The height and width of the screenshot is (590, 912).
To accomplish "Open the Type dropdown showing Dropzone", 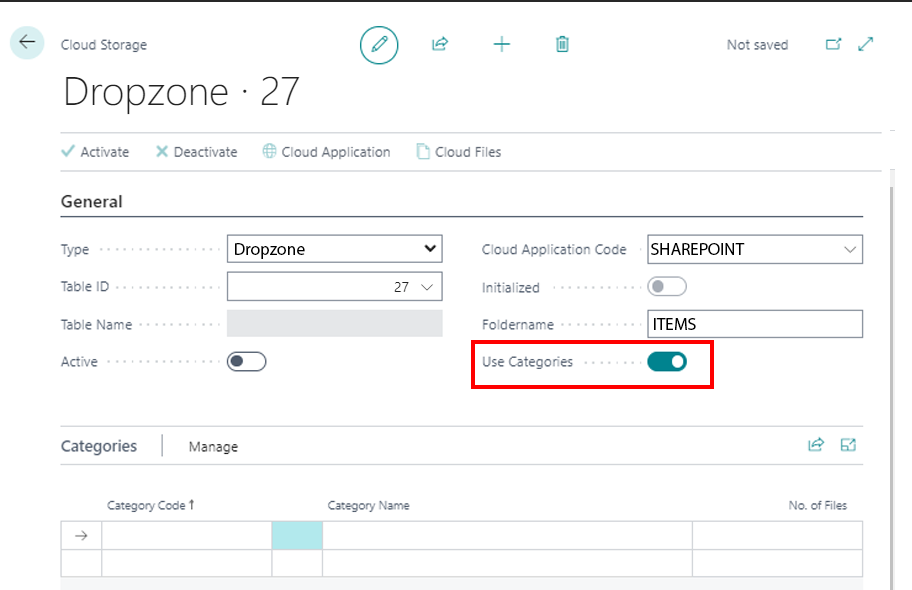I will [334, 249].
